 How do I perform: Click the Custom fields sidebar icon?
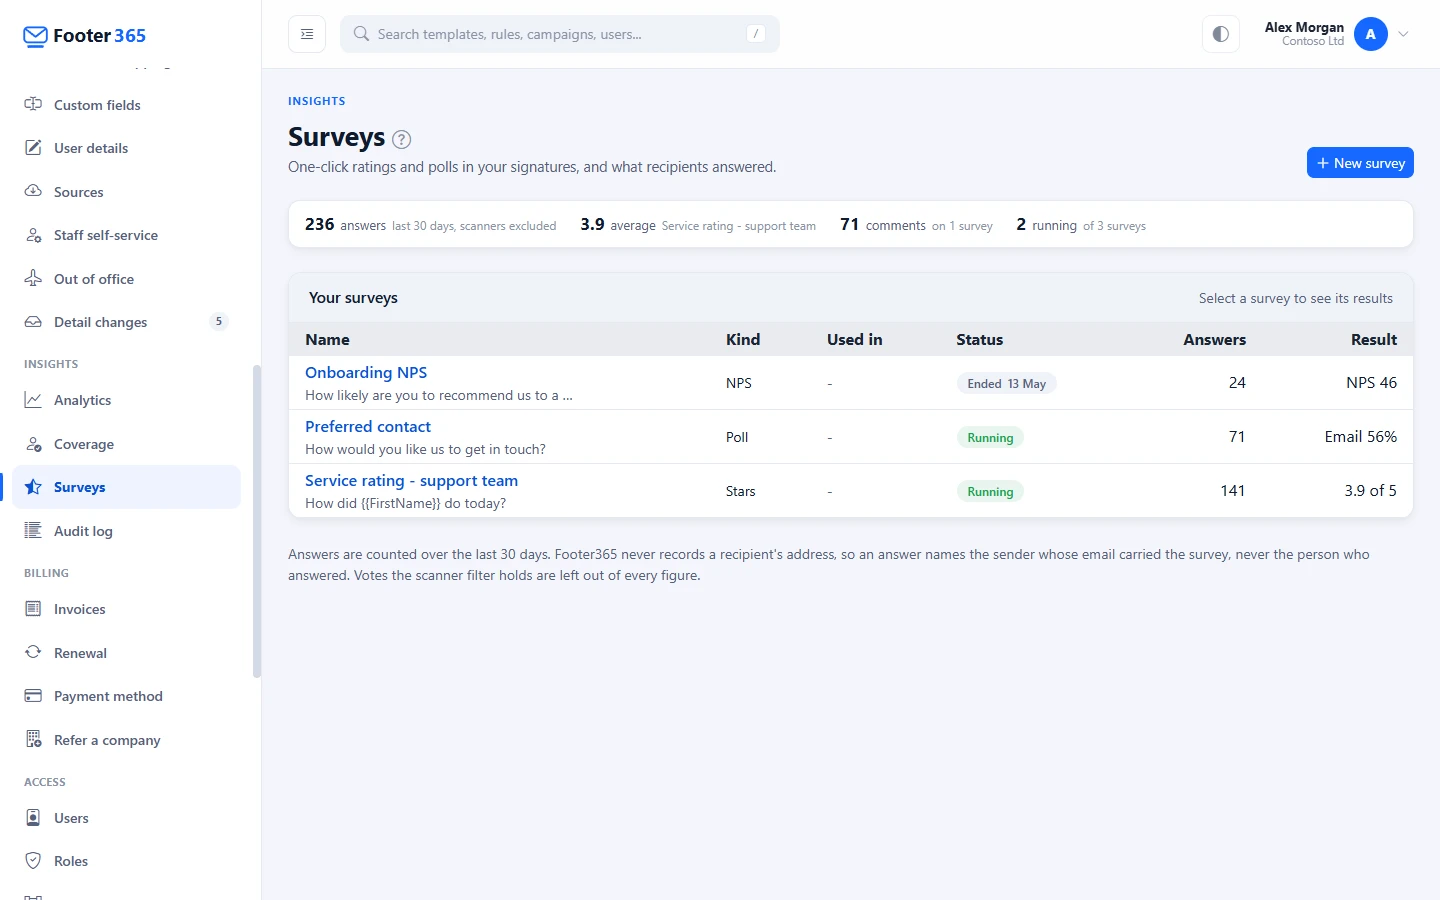pos(33,104)
